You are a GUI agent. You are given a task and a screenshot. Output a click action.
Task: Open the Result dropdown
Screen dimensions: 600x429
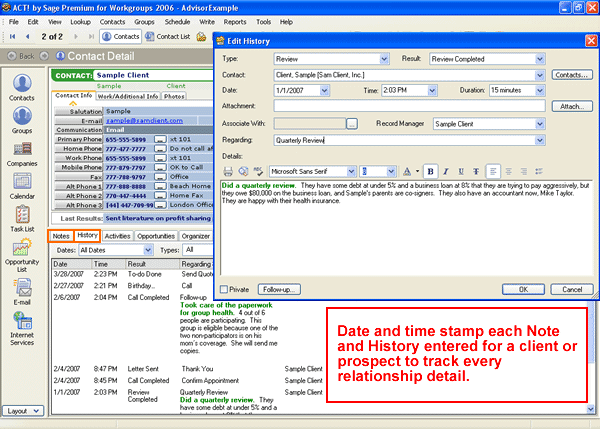(540, 59)
